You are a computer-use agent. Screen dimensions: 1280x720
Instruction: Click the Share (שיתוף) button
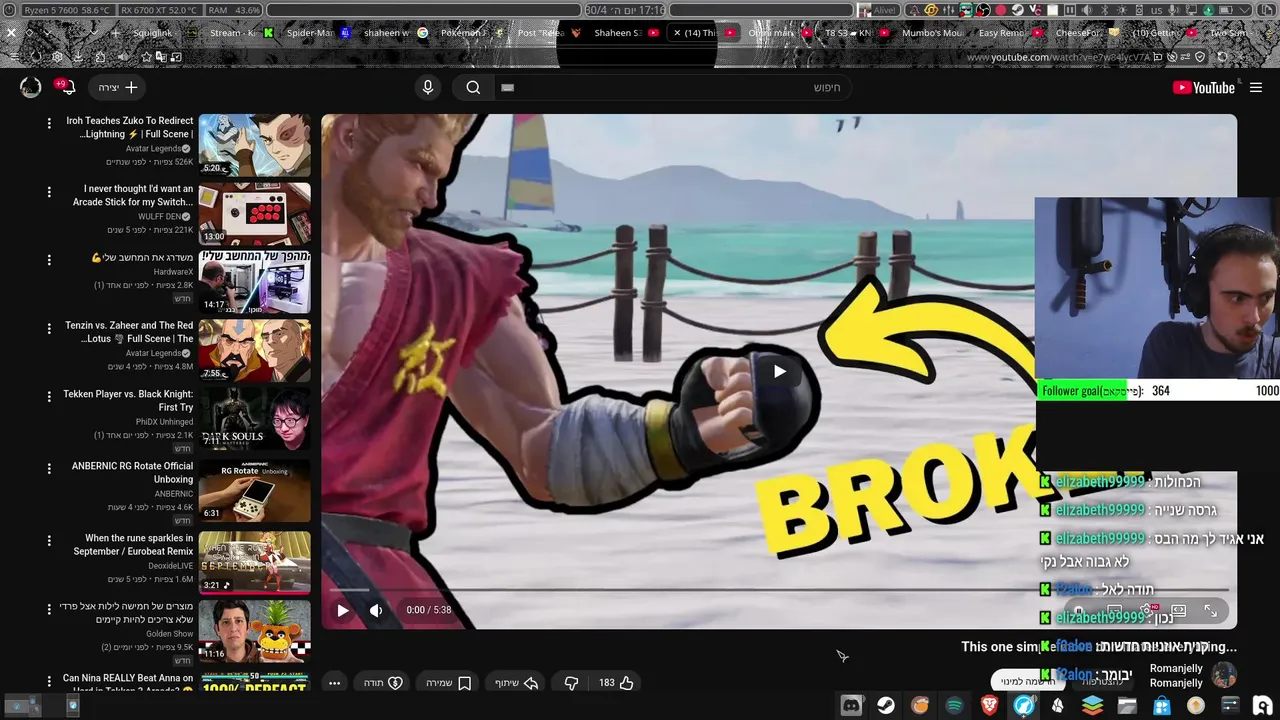pyautogui.click(x=517, y=683)
